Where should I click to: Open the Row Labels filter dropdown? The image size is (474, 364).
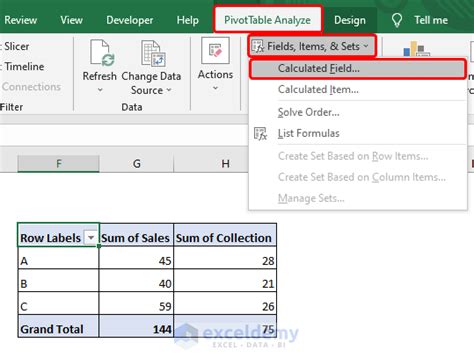pos(91,237)
